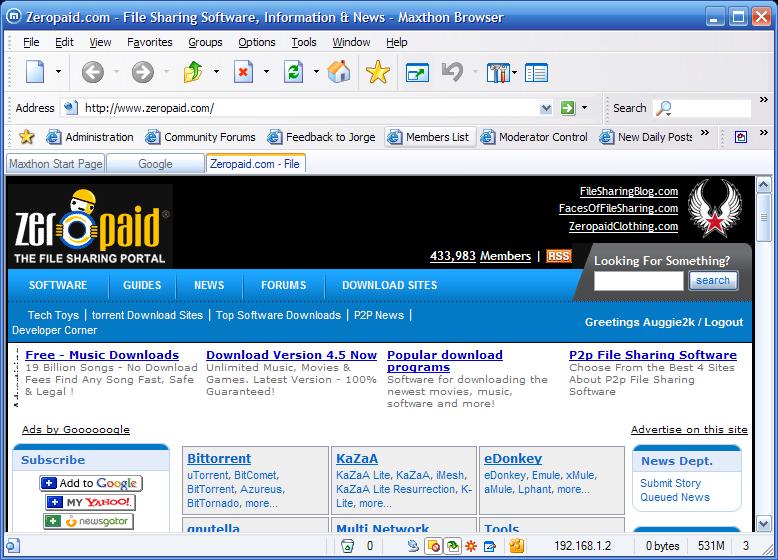Go back with the Back arrow
This screenshot has height=560, width=778.
pos(92,72)
